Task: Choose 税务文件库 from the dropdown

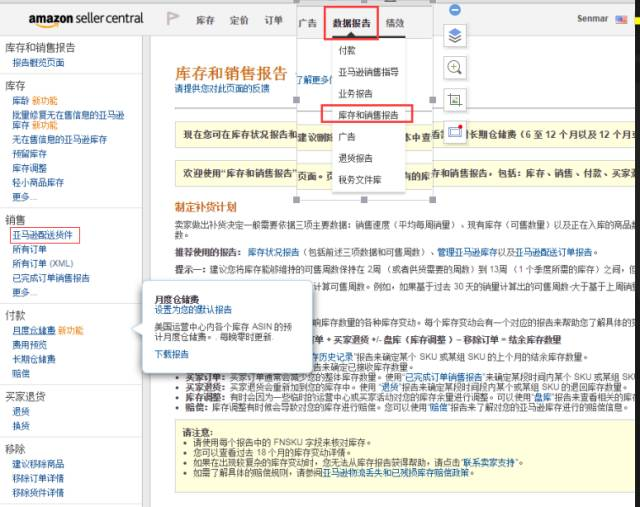Action: pos(360,180)
